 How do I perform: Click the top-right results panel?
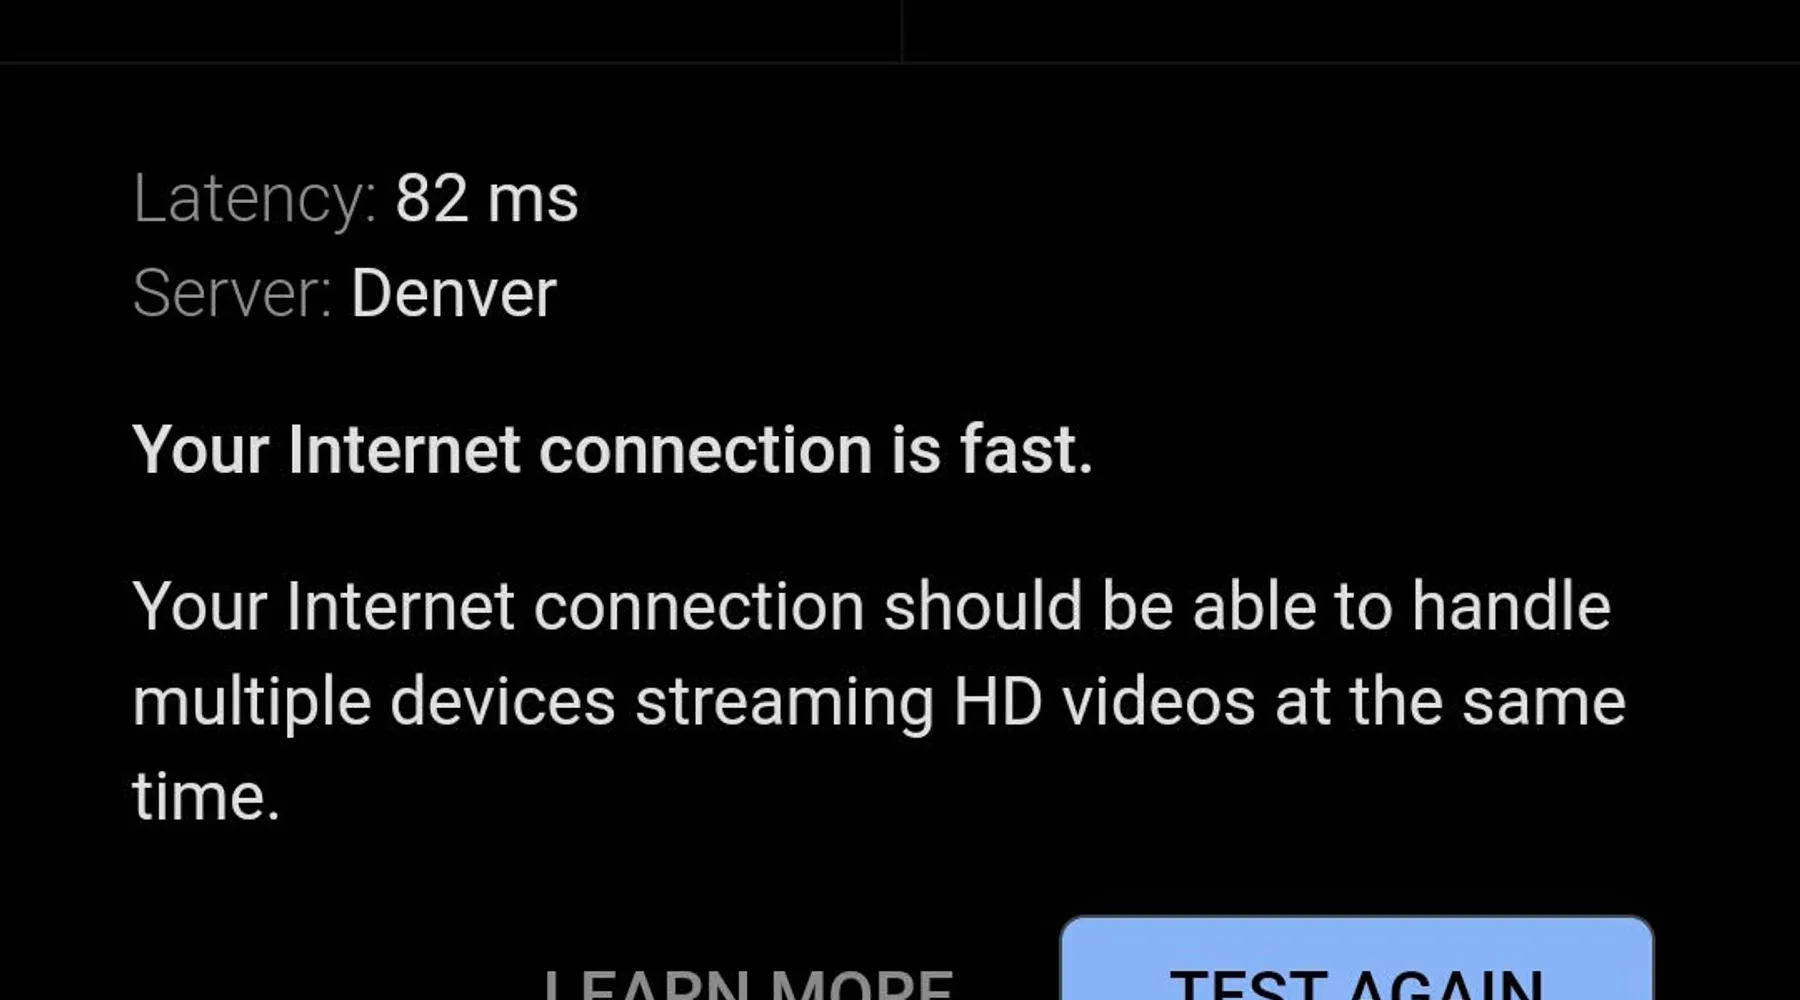(x=1352, y=30)
